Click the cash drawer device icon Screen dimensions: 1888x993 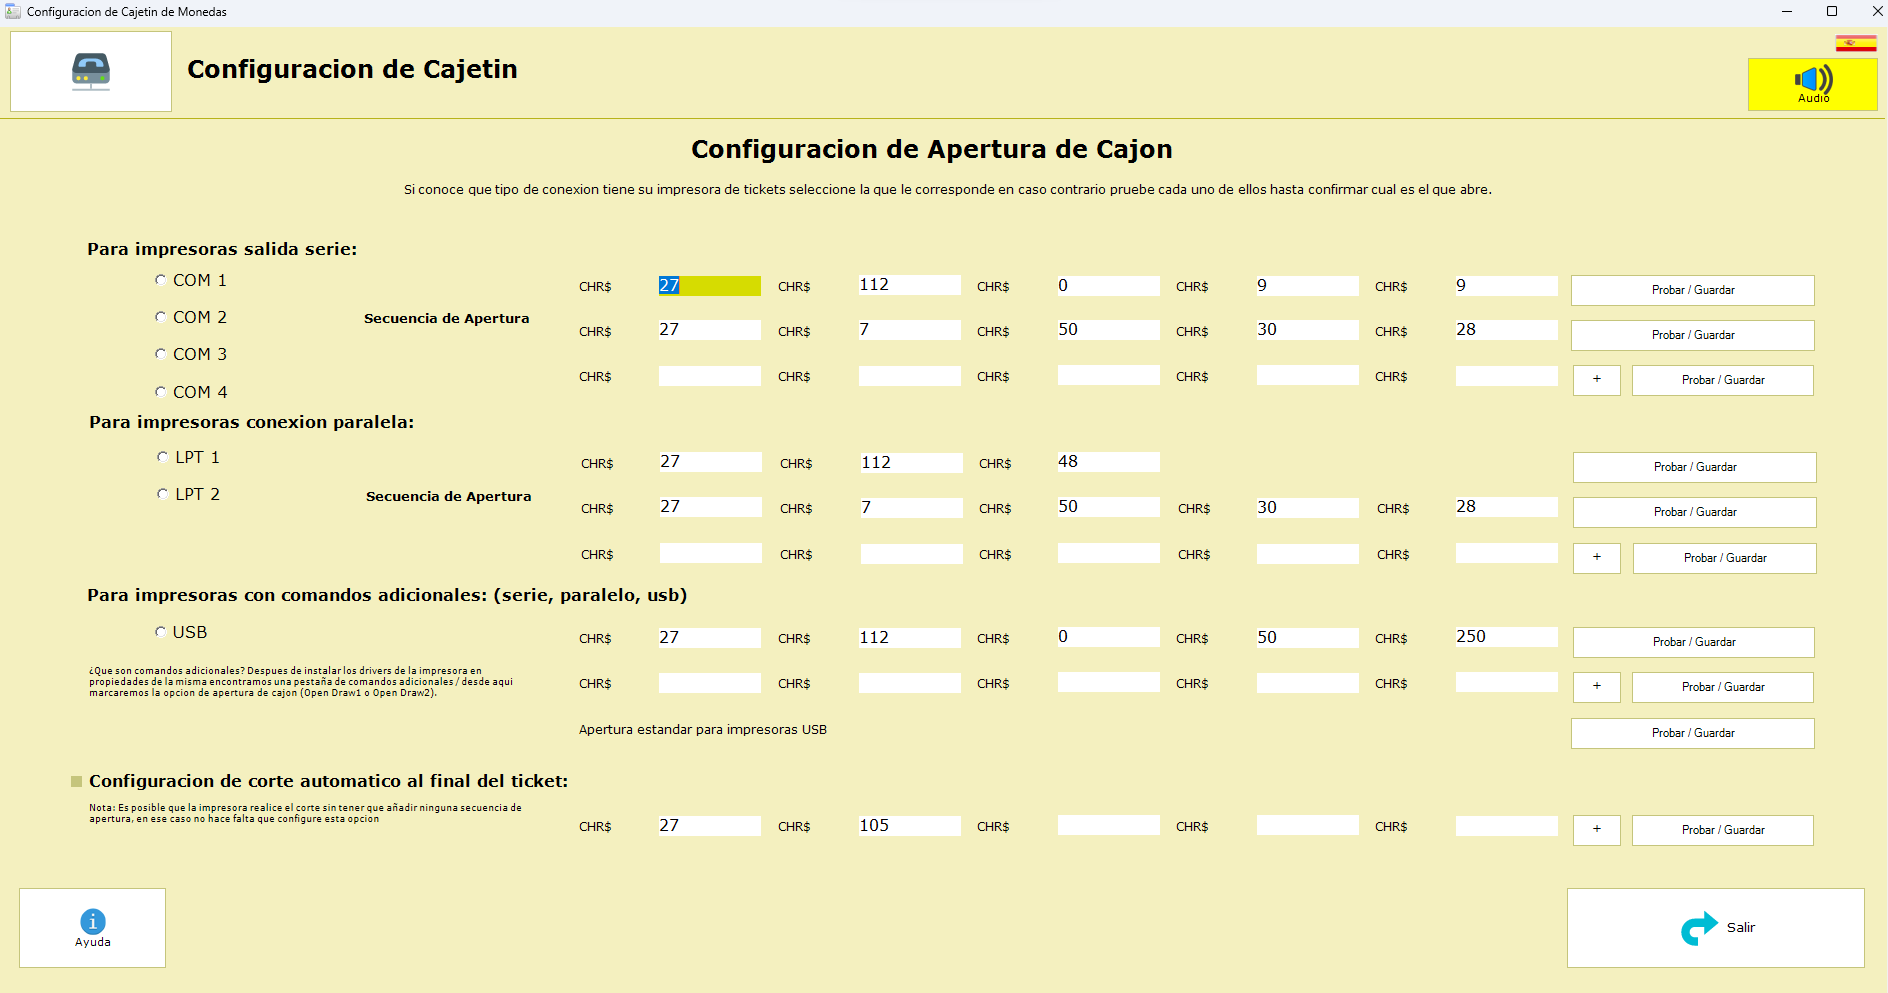point(91,71)
